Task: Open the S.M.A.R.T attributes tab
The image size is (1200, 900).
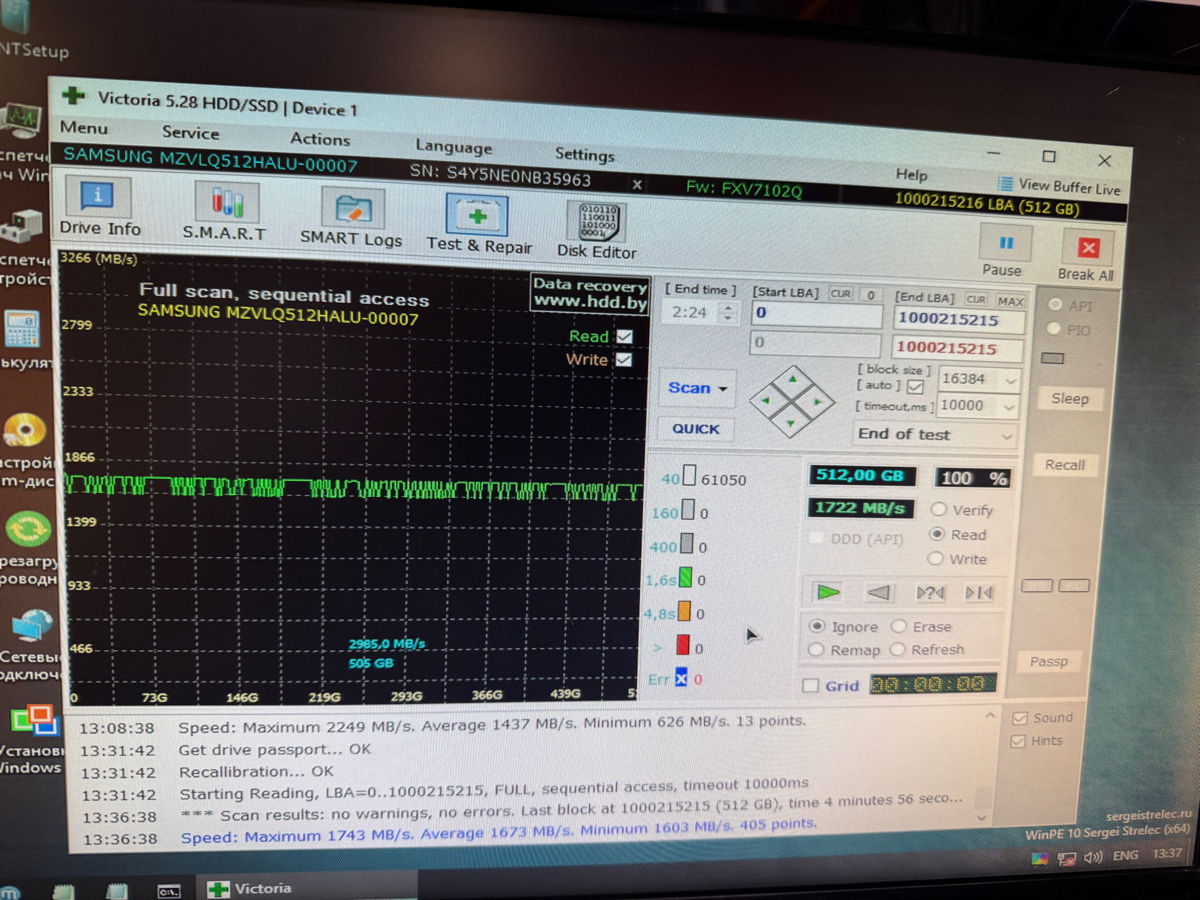Action: pos(224,212)
